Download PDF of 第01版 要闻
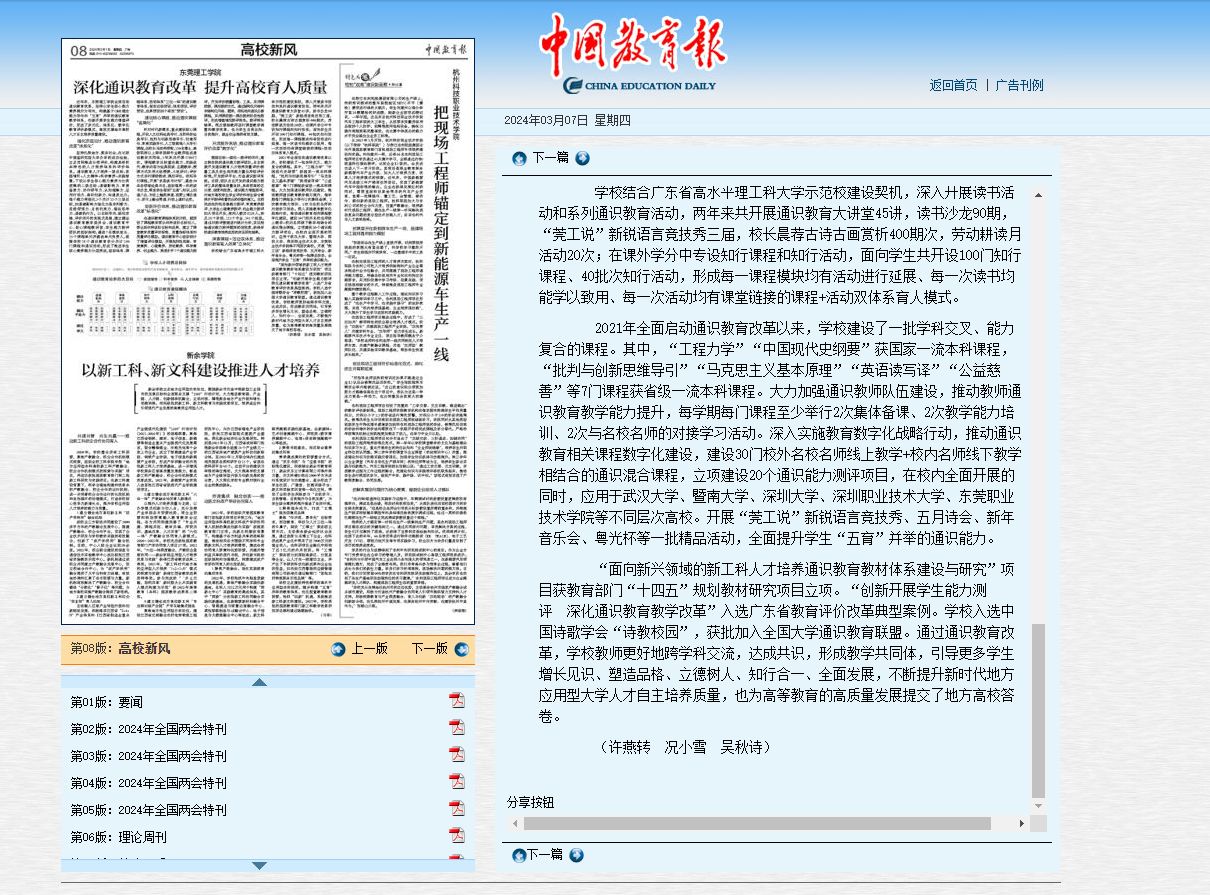 [457, 701]
